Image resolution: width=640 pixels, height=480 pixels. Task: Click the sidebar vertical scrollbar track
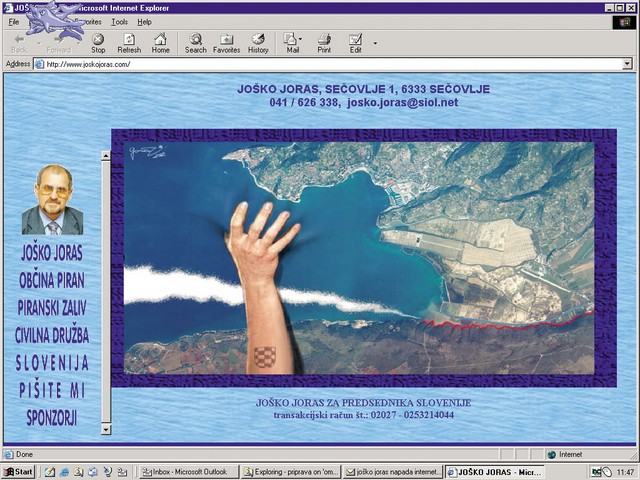click(x=106, y=292)
